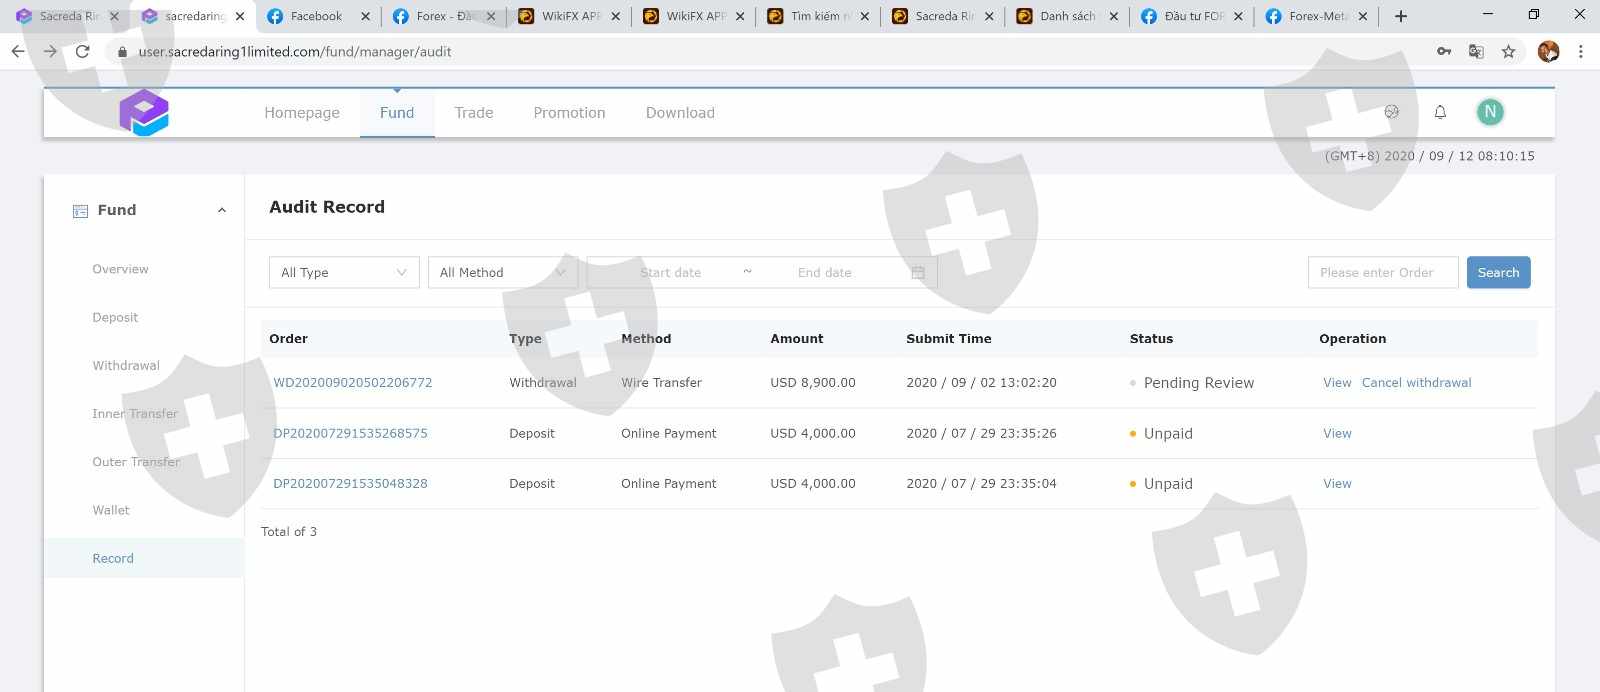
Task: Click the saved password key icon
Action: coord(1444,52)
